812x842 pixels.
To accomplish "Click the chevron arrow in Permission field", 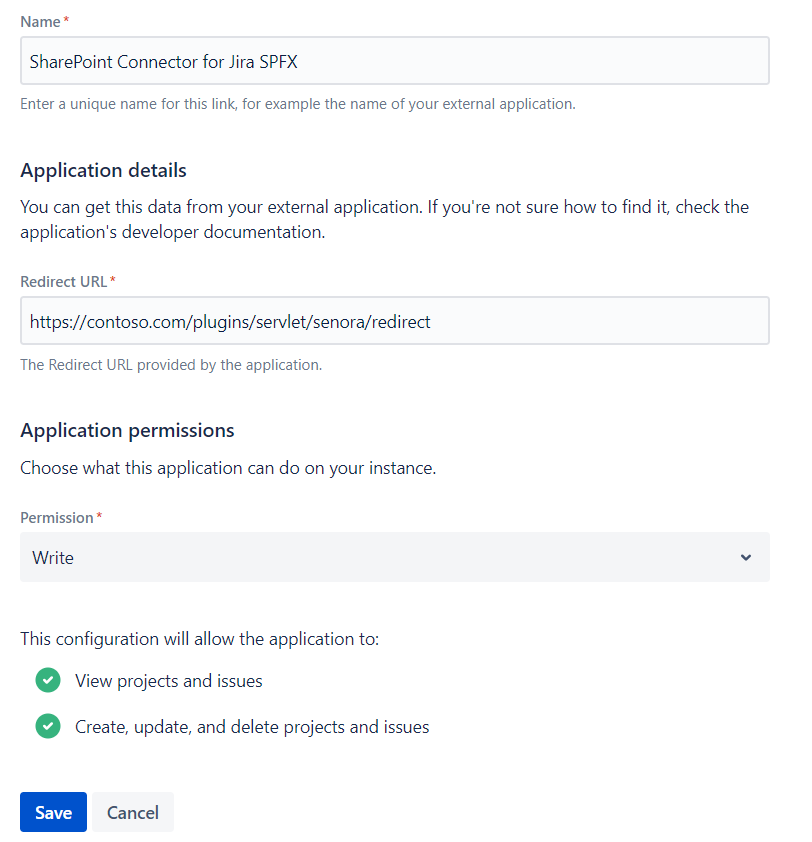I will coord(746,557).
